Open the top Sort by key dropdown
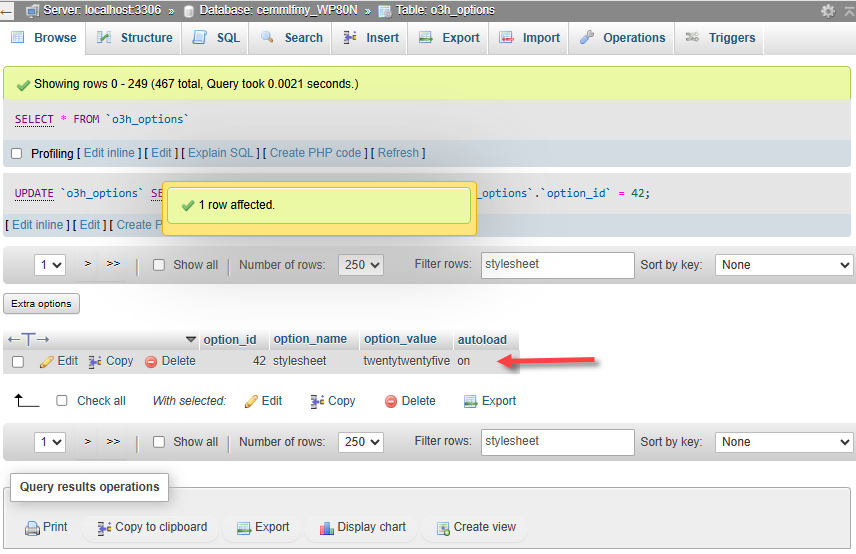This screenshot has height=554, width=856. click(x=783, y=265)
